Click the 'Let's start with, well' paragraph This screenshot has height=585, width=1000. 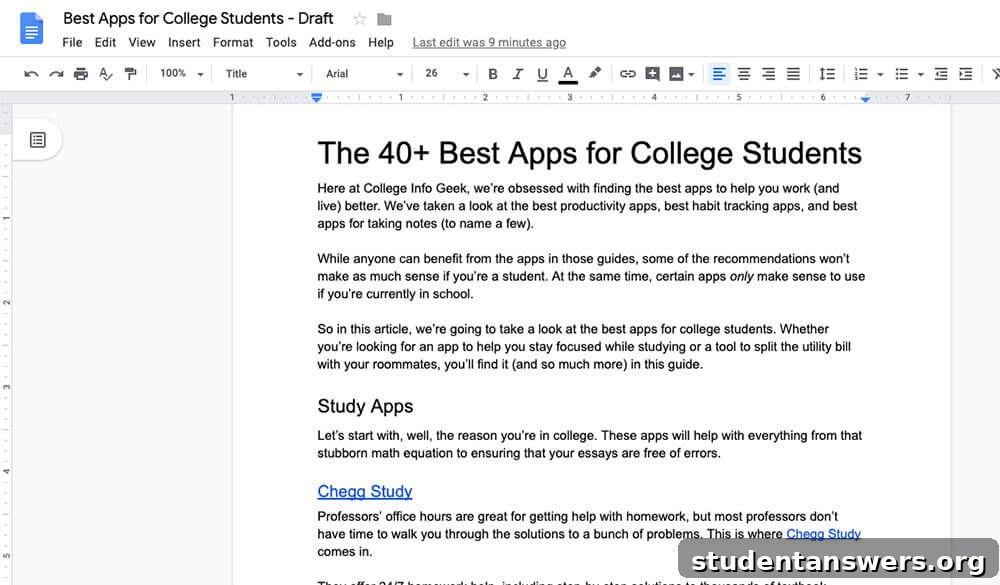click(x=590, y=444)
